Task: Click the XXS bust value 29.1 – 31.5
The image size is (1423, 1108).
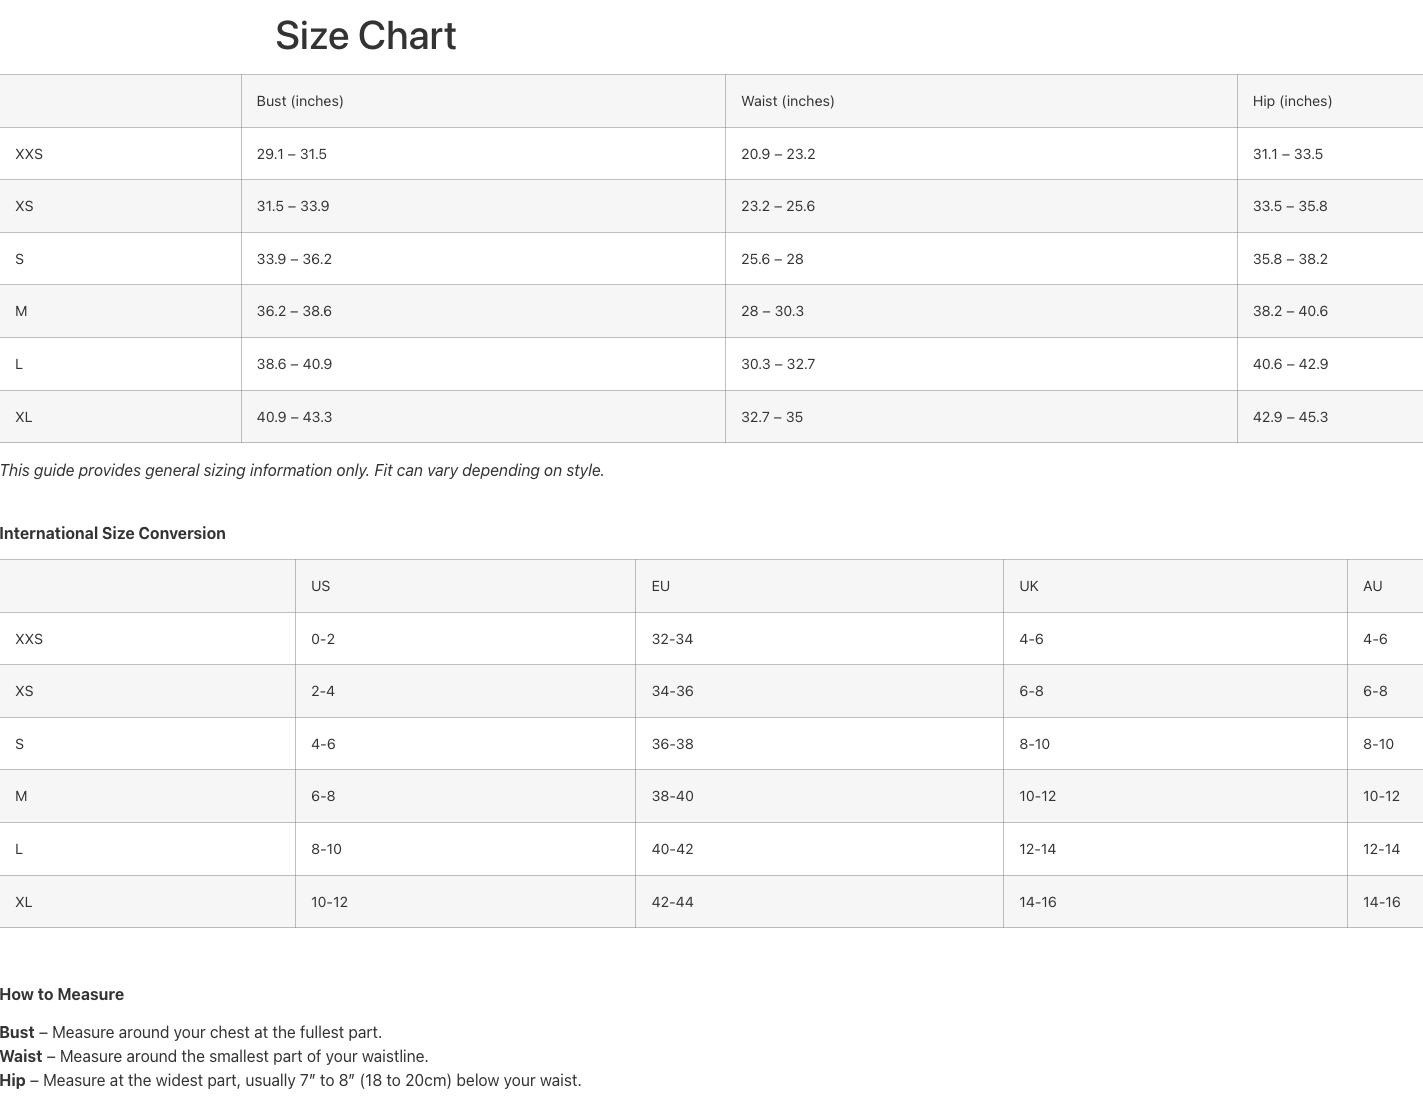Action: [291, 154]
